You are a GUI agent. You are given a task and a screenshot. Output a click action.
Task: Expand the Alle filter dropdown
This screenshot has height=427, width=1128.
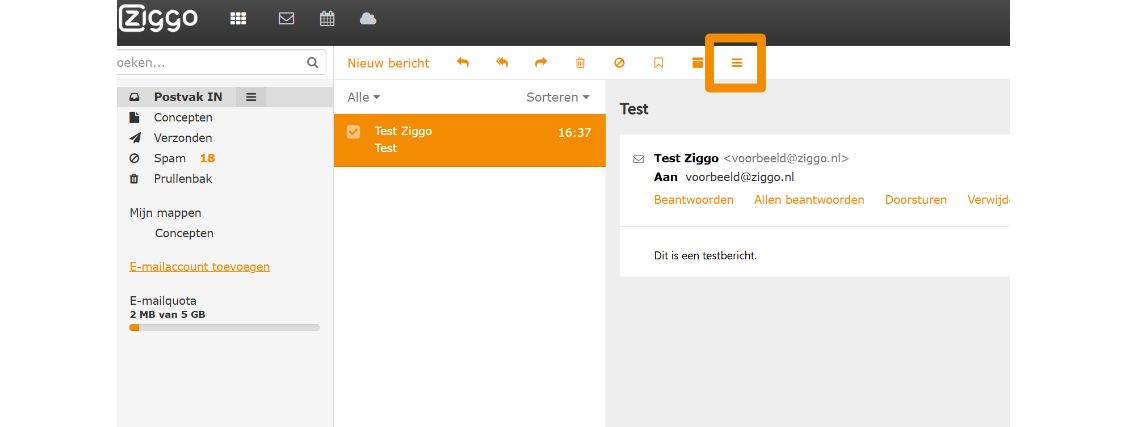[363, 97]
